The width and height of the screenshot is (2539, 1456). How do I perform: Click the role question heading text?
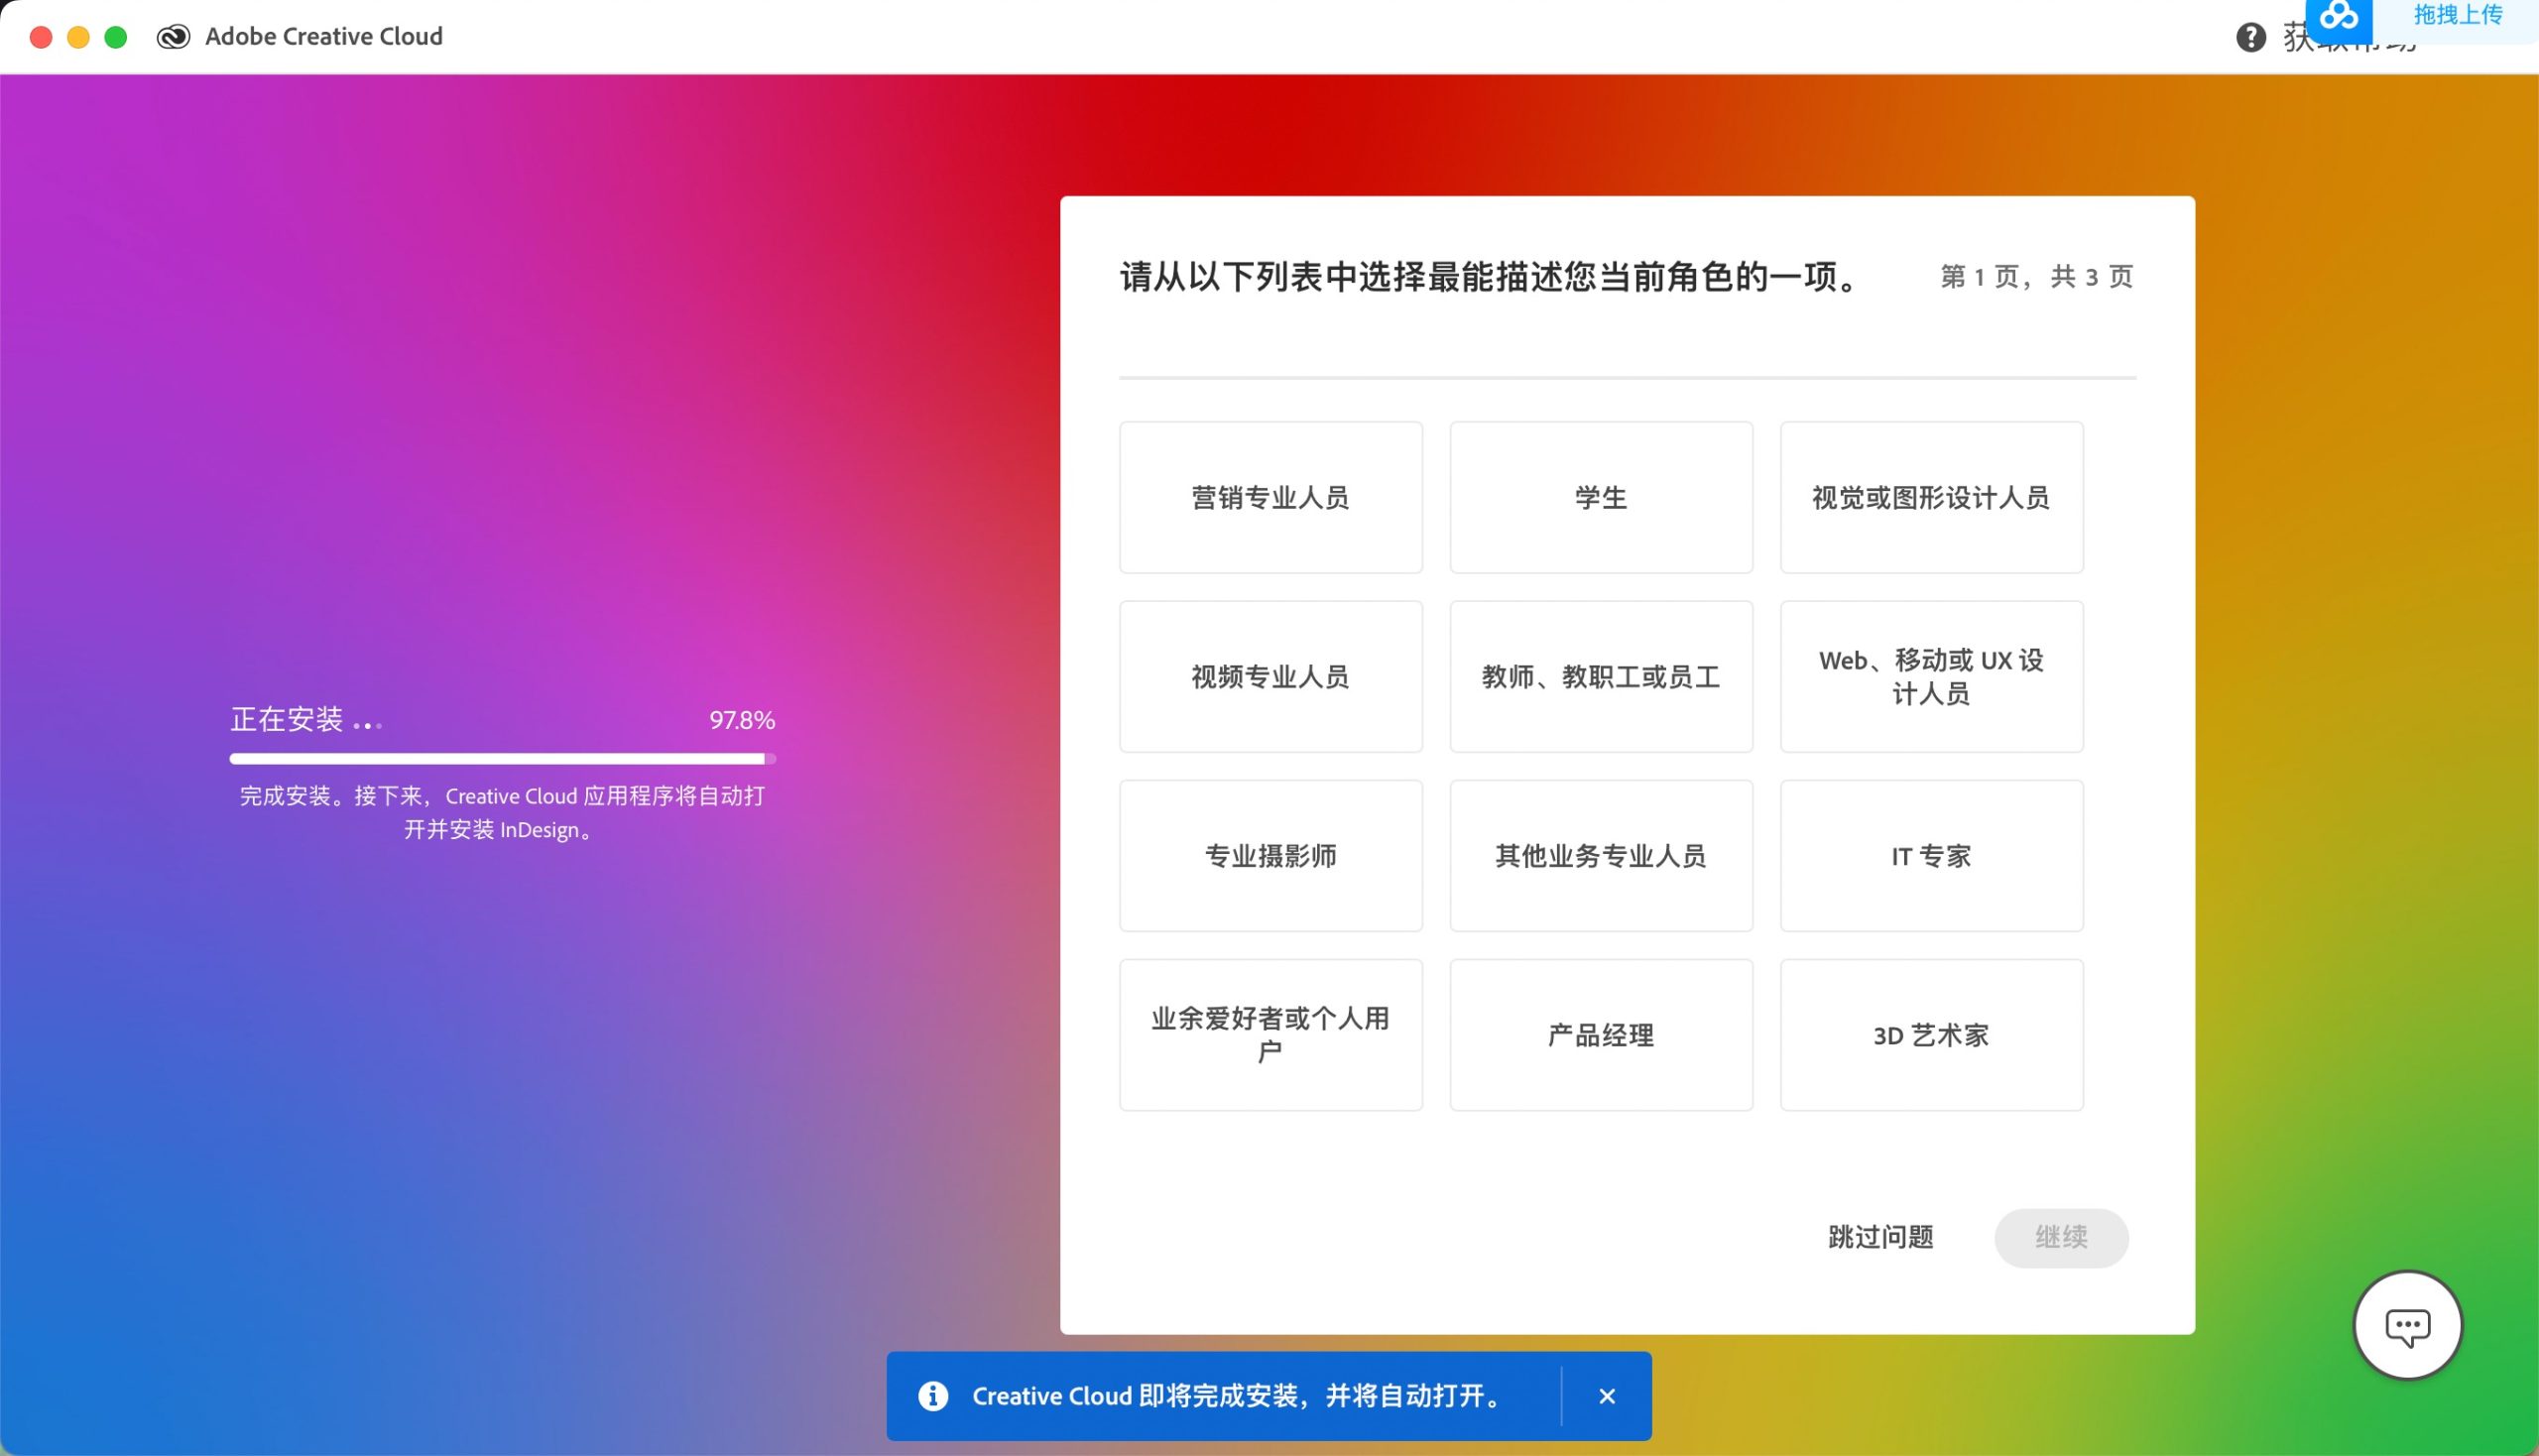coord(1490,277)
